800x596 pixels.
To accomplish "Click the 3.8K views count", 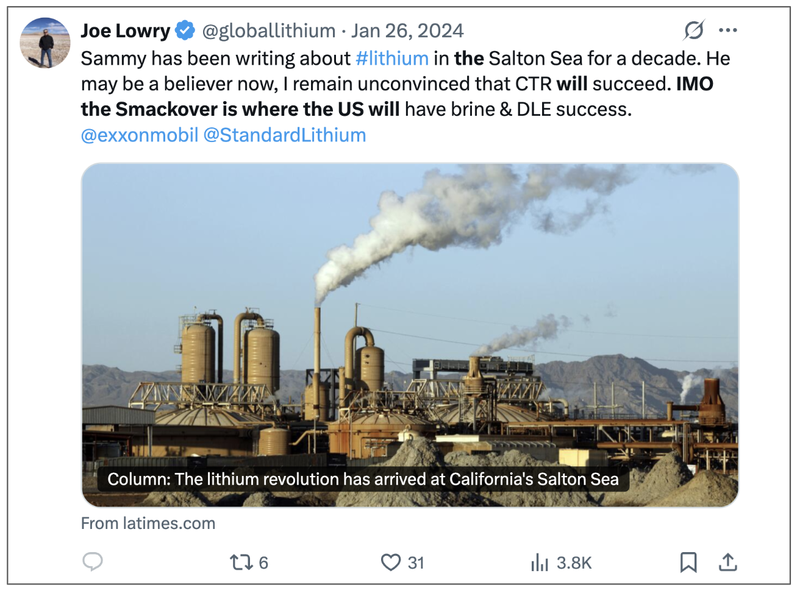I will (x=574, y=562).
